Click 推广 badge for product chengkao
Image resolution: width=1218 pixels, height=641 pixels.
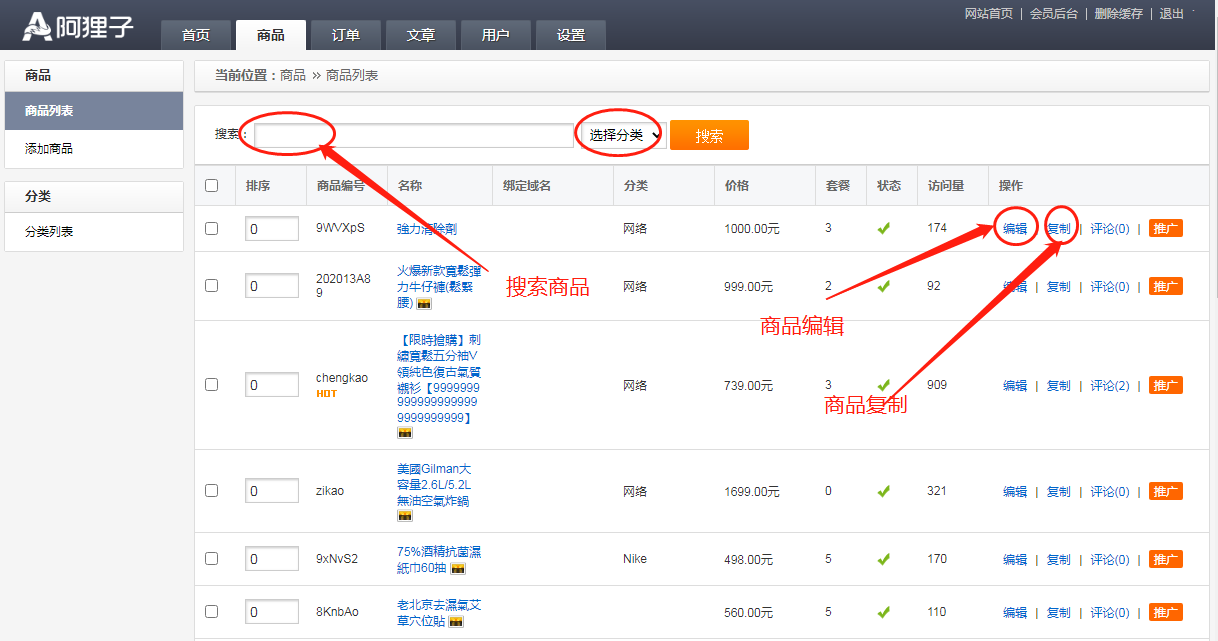tap(1165, 386)
